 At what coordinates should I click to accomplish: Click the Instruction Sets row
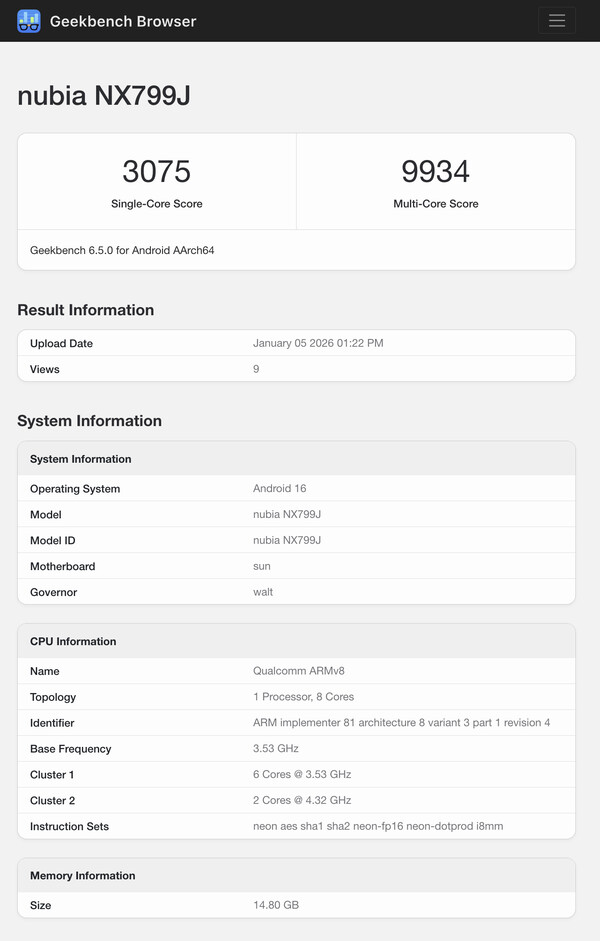click(300, 826)
